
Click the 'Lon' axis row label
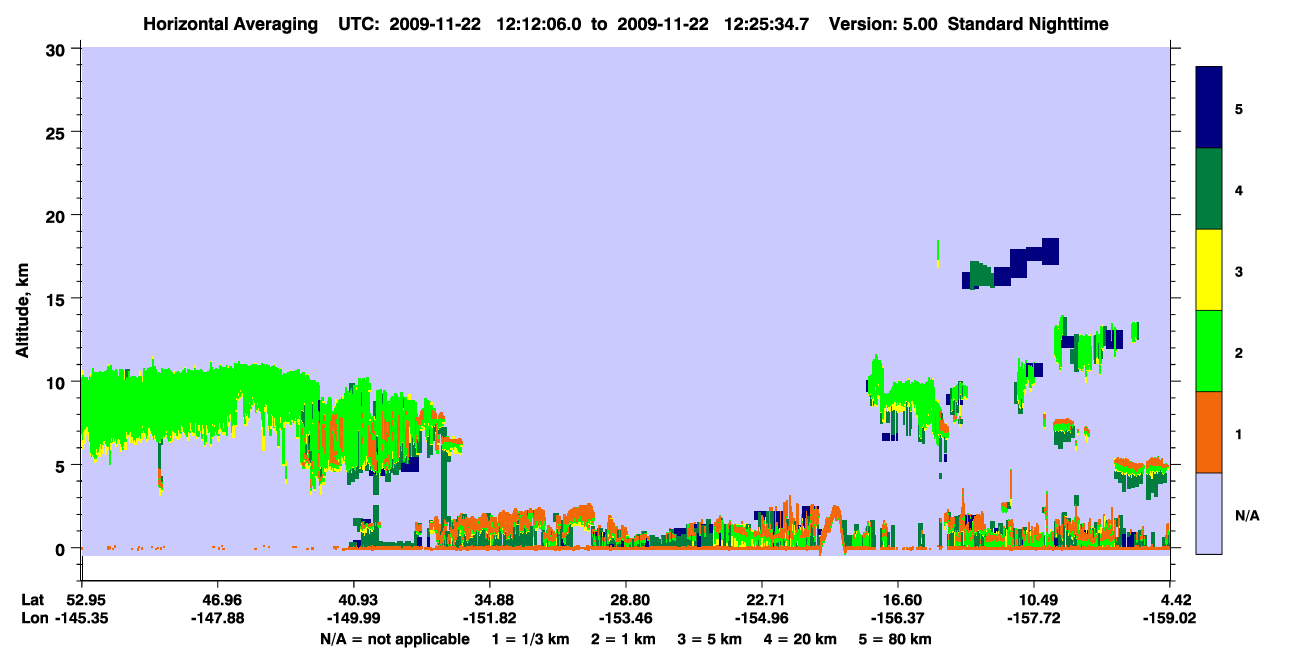coord(34,619)
